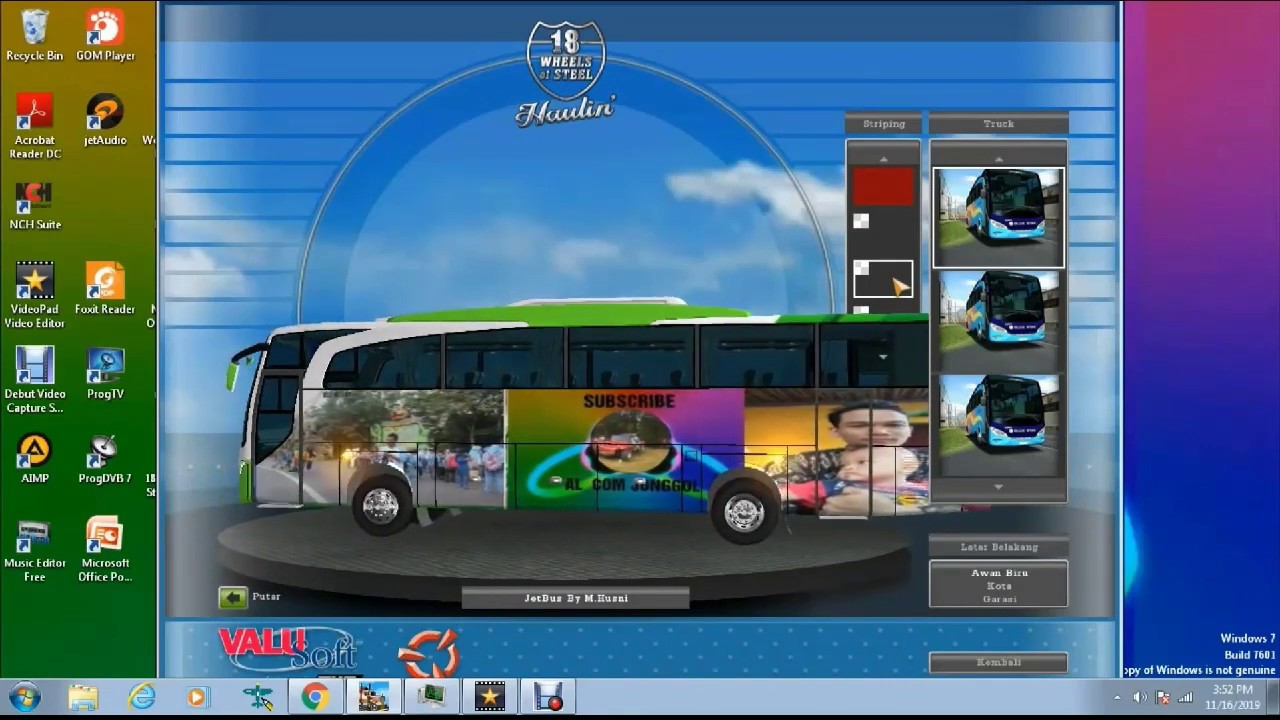Click the green Putar rotate arrow icon
Image resolution: width=1280 pixels, height=720 pixels.
[232, 598]
